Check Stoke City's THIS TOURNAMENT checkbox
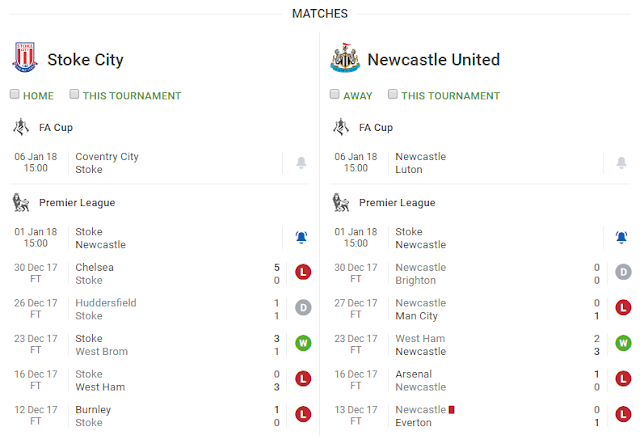 [x=75, y=95]
